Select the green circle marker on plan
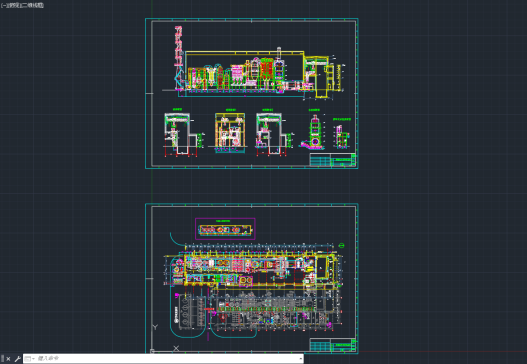527x364 pixels. 341,246
